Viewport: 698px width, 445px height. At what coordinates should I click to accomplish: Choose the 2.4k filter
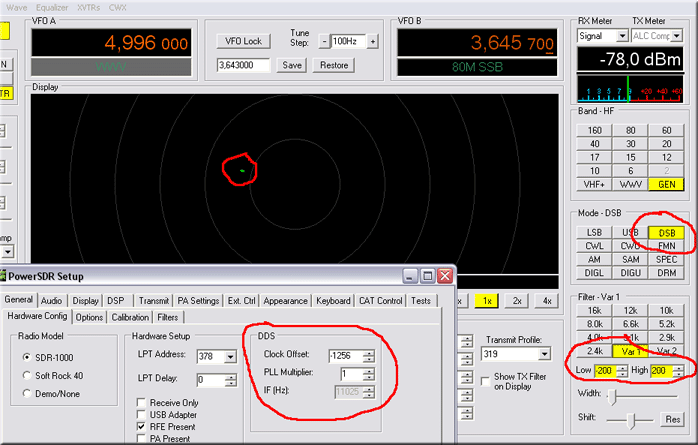[x=595, y=351]
